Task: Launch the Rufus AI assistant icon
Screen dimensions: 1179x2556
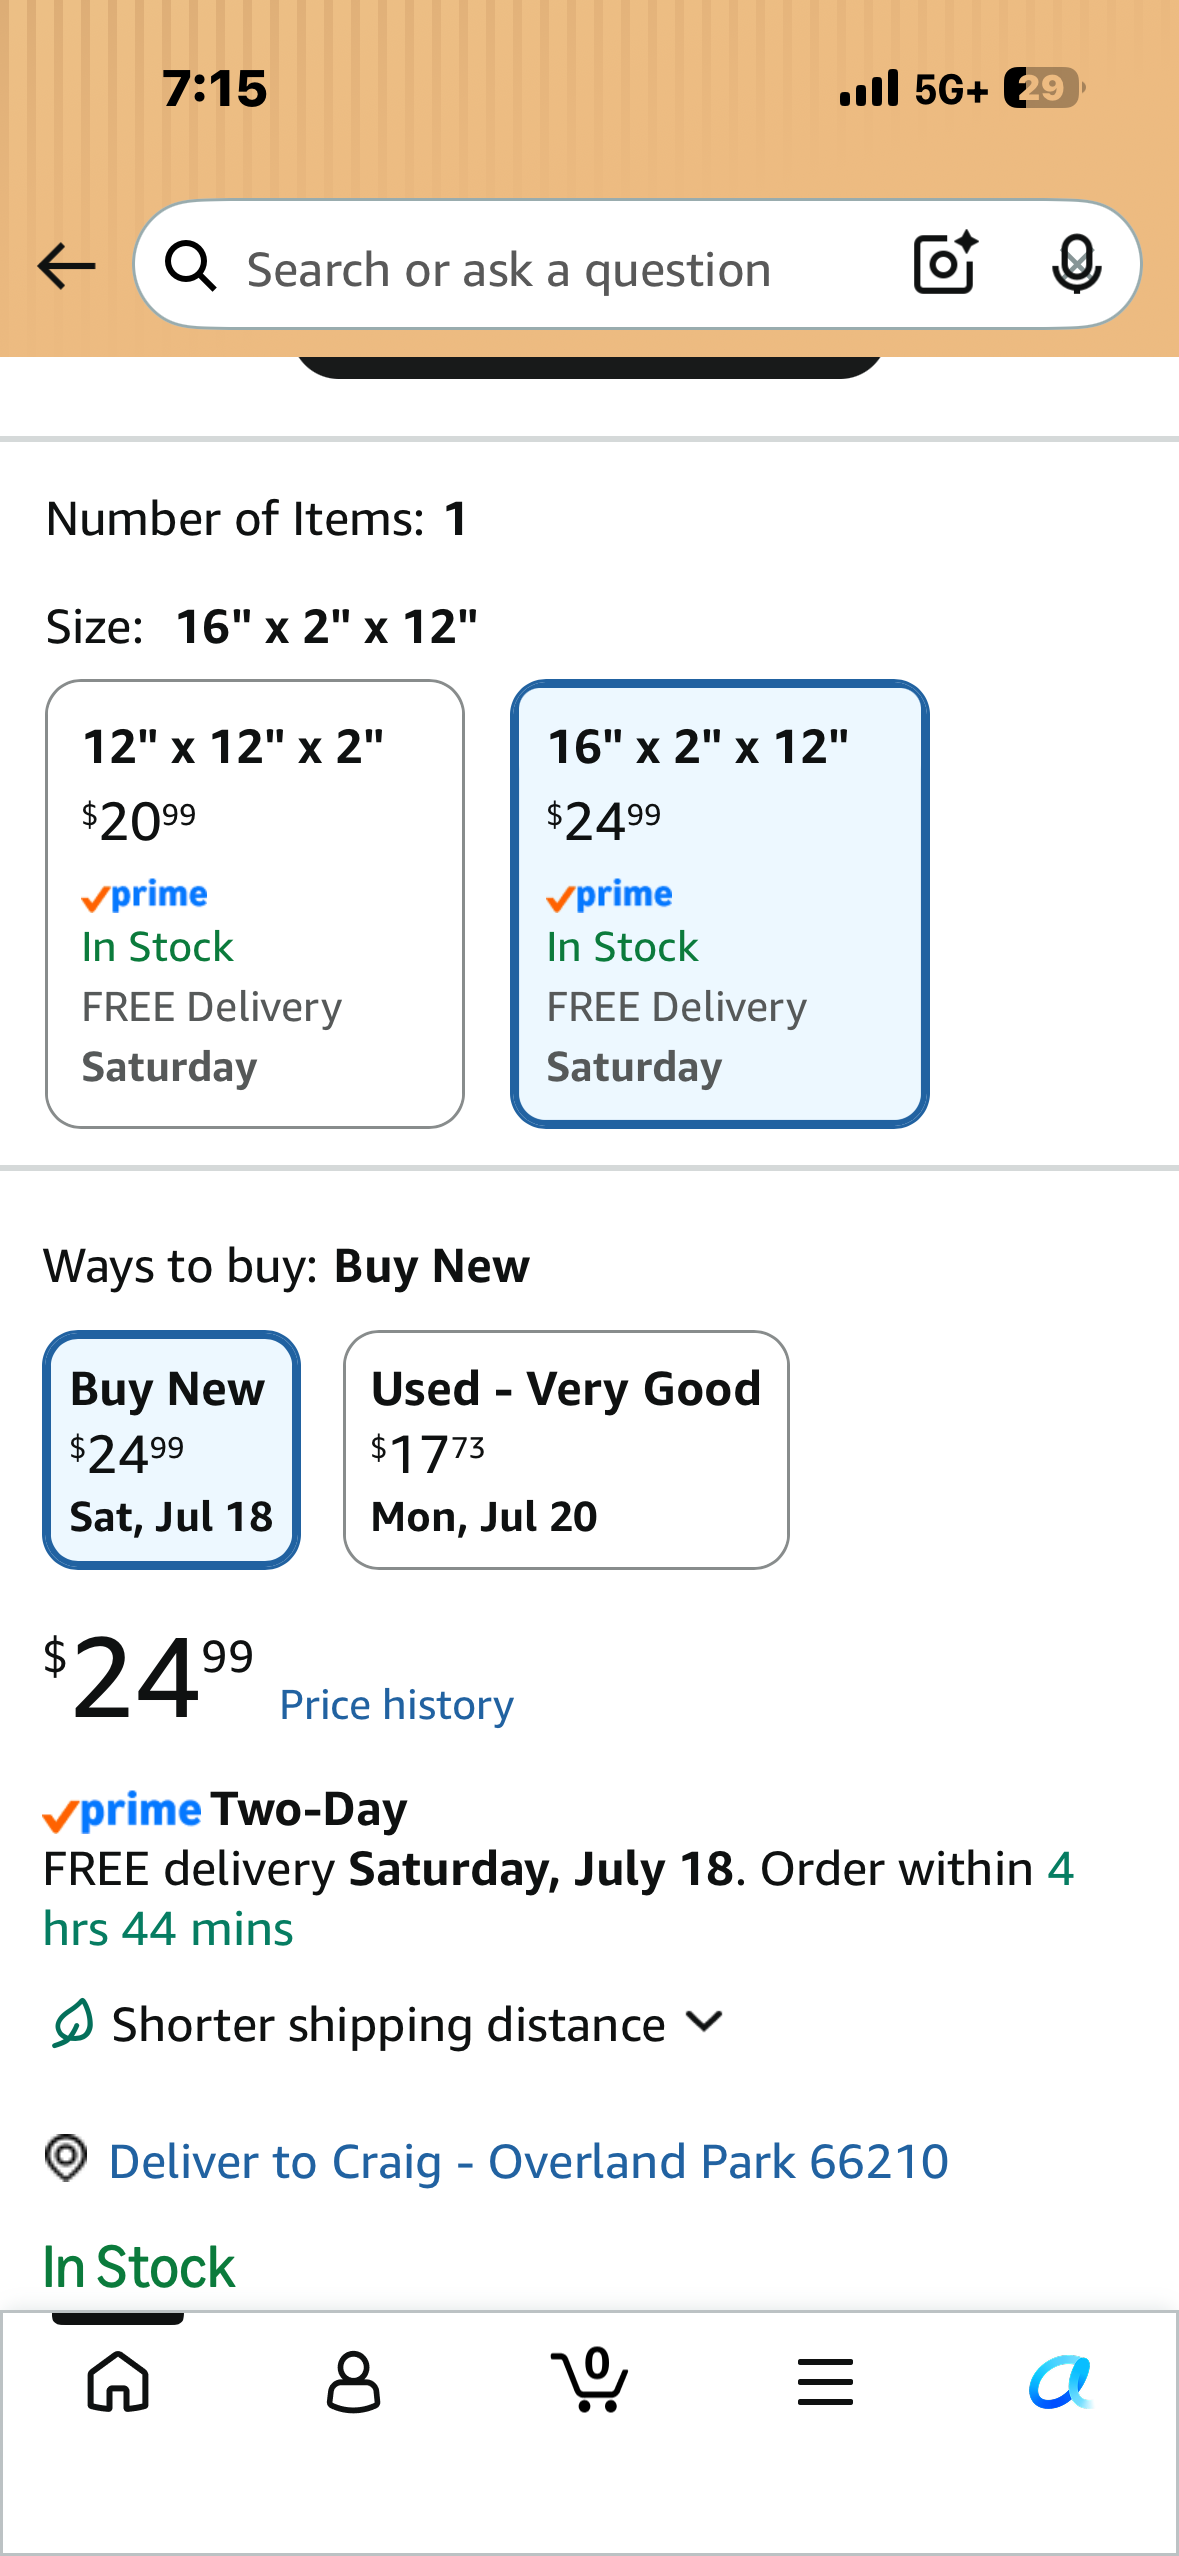Action: (x=1061, y=2381)
